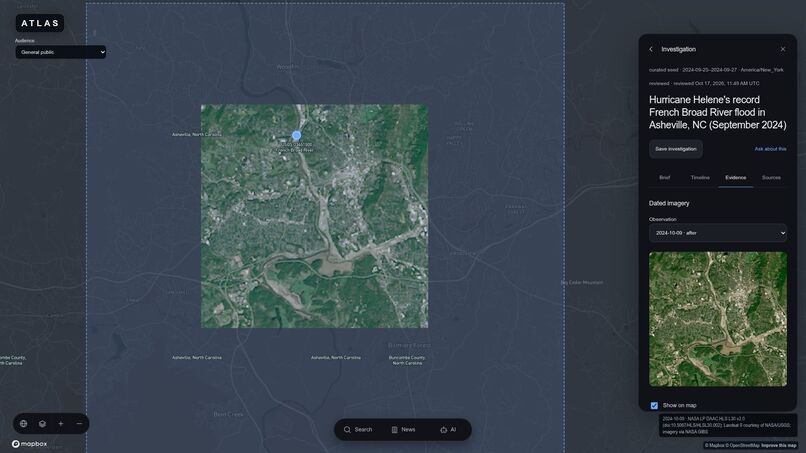Click the Buncombe County, North Carolina label
The width and height of the screenshot is (806, 453).
coord(407,360)
